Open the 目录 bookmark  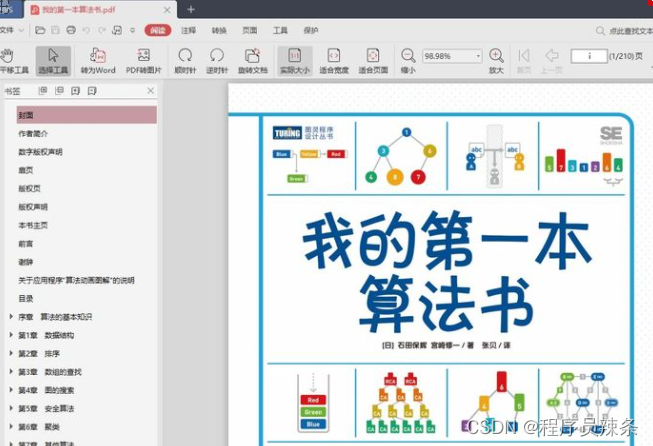[x=25, y=299]
